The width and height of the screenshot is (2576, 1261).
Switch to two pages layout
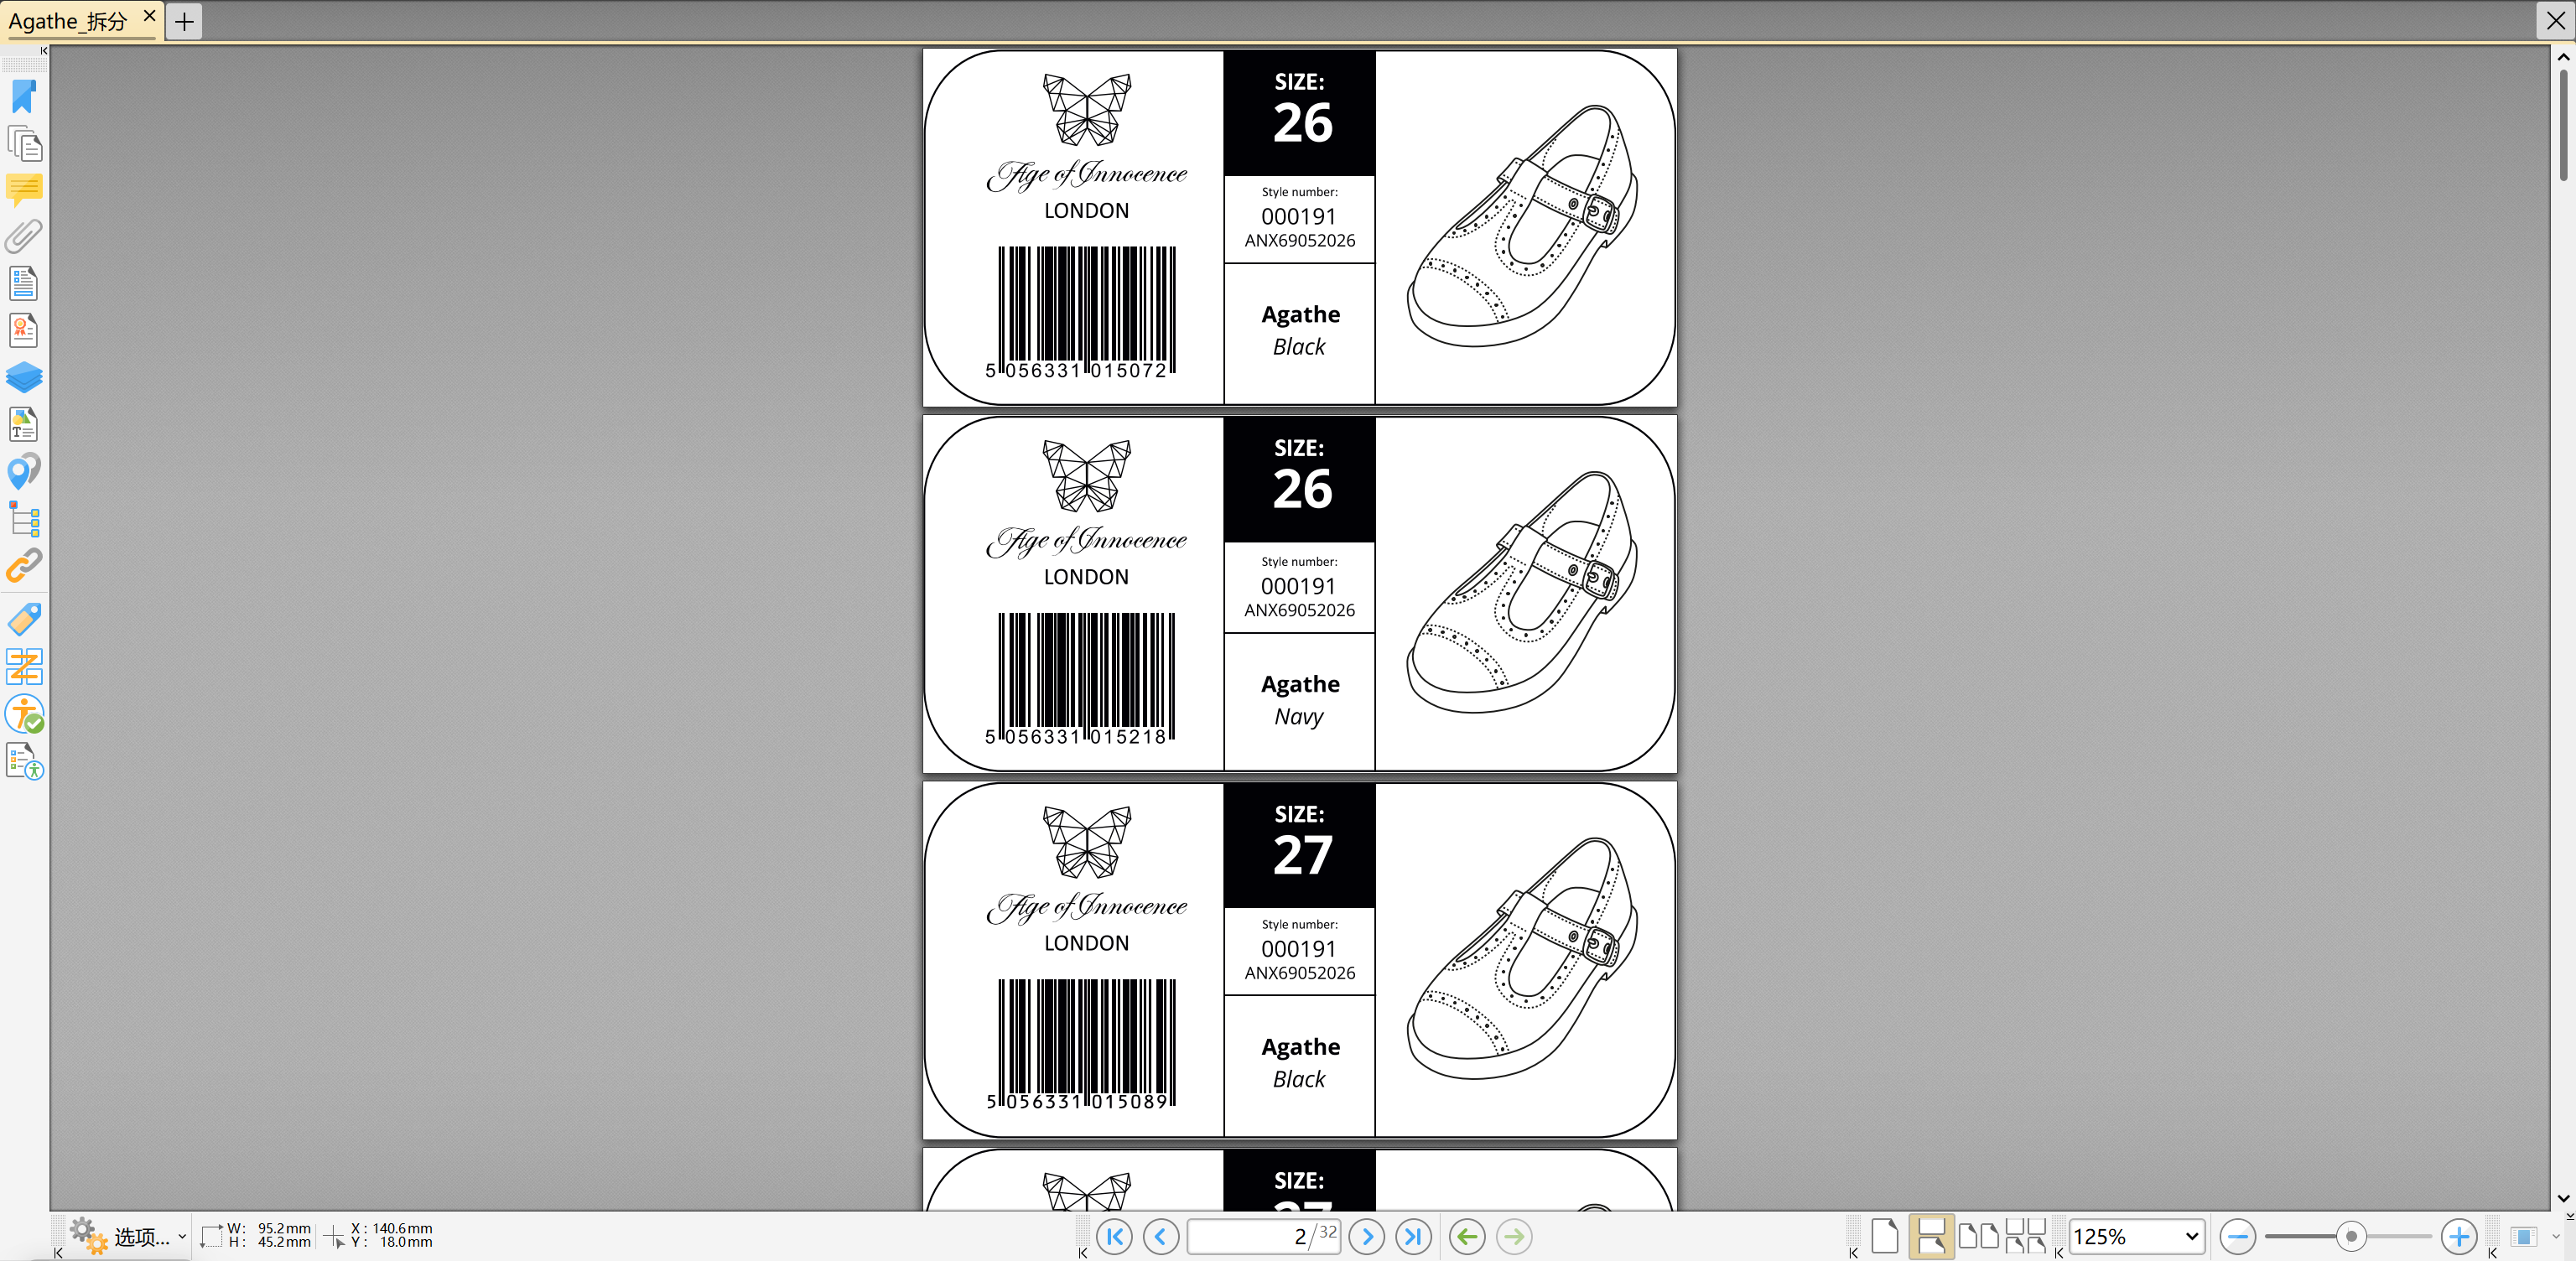click(1978, 1236)
